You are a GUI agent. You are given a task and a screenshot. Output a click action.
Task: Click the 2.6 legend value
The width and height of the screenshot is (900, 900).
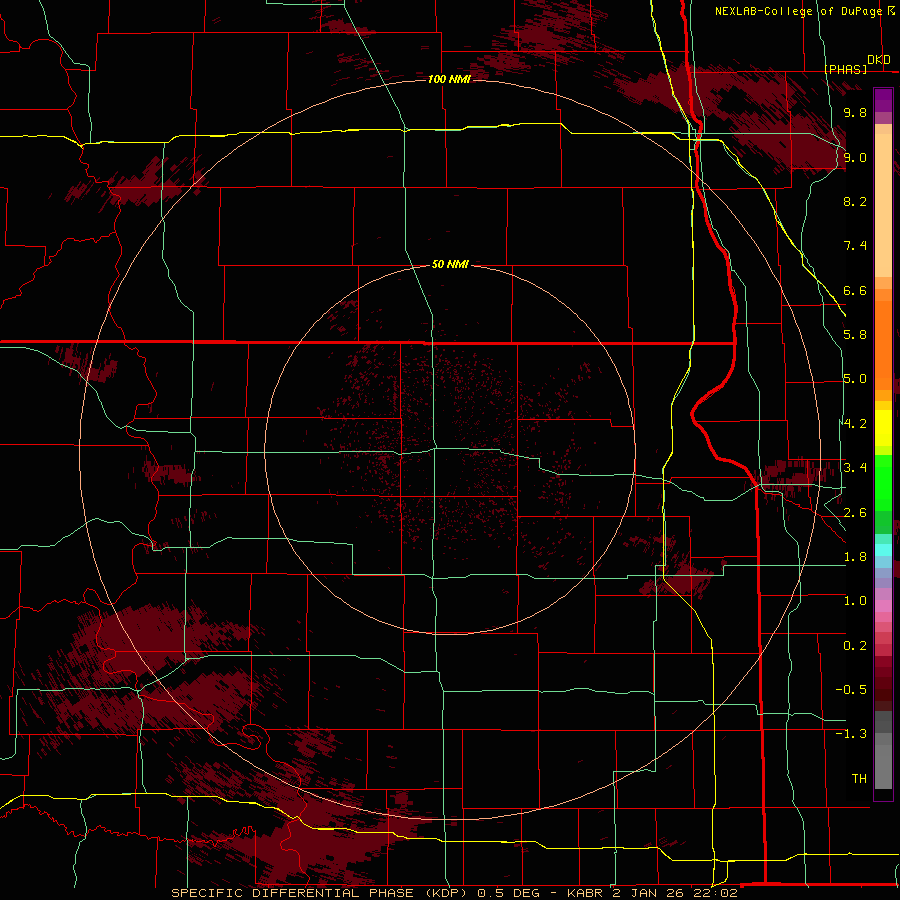(855, 513)
